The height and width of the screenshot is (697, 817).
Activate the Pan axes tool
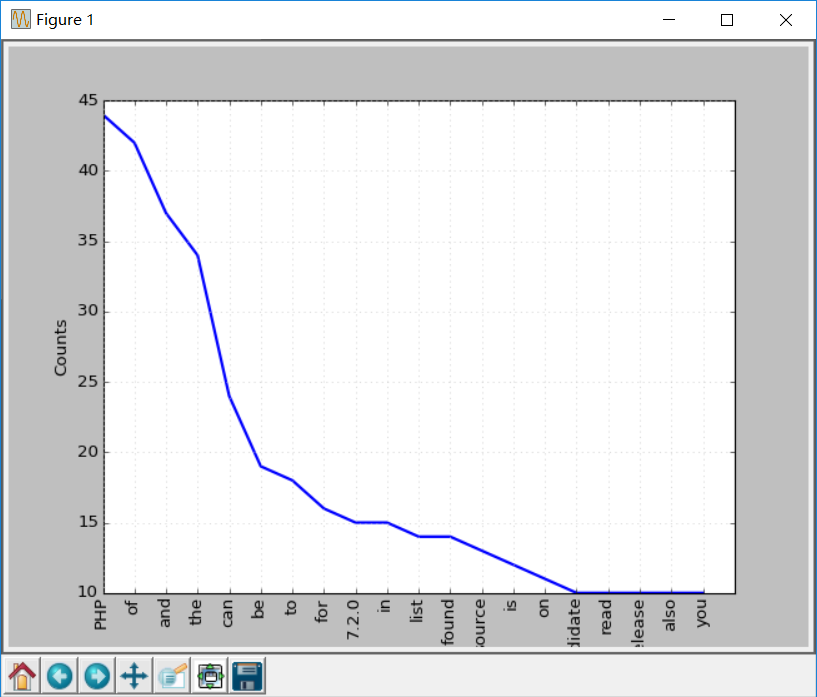click(134, 676)
